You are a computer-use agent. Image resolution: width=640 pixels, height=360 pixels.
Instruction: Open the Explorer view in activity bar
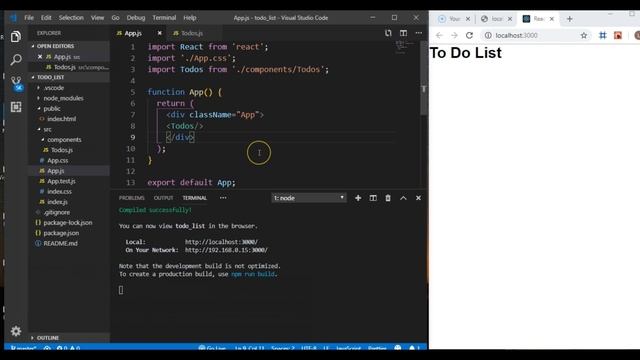(16, 37)
